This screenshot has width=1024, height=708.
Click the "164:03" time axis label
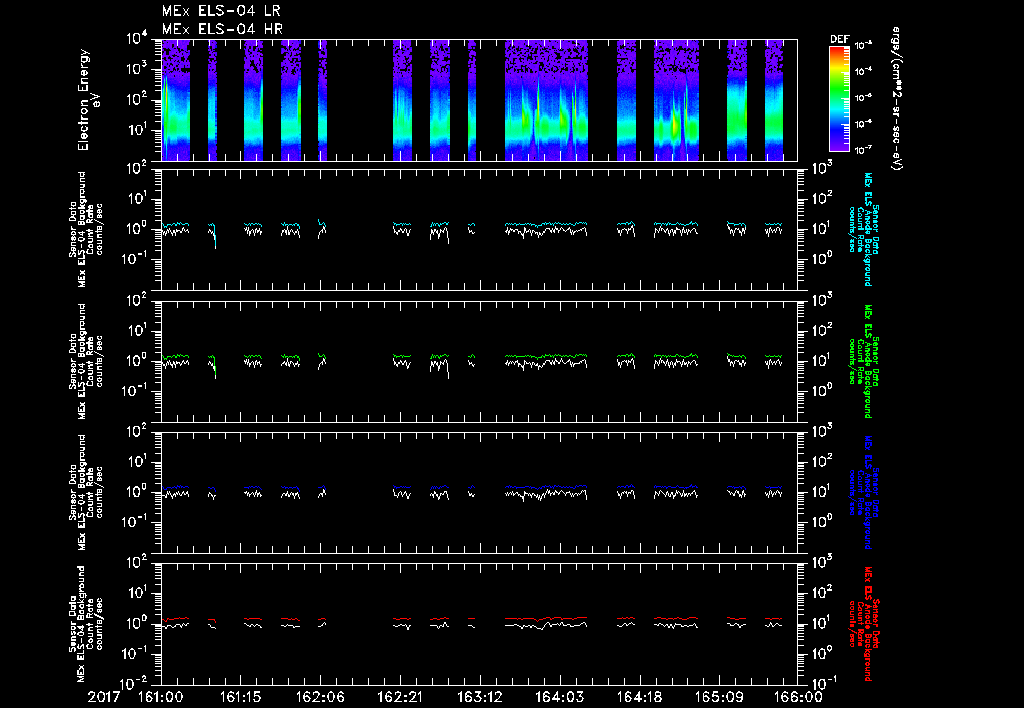[x=559, y=697]
